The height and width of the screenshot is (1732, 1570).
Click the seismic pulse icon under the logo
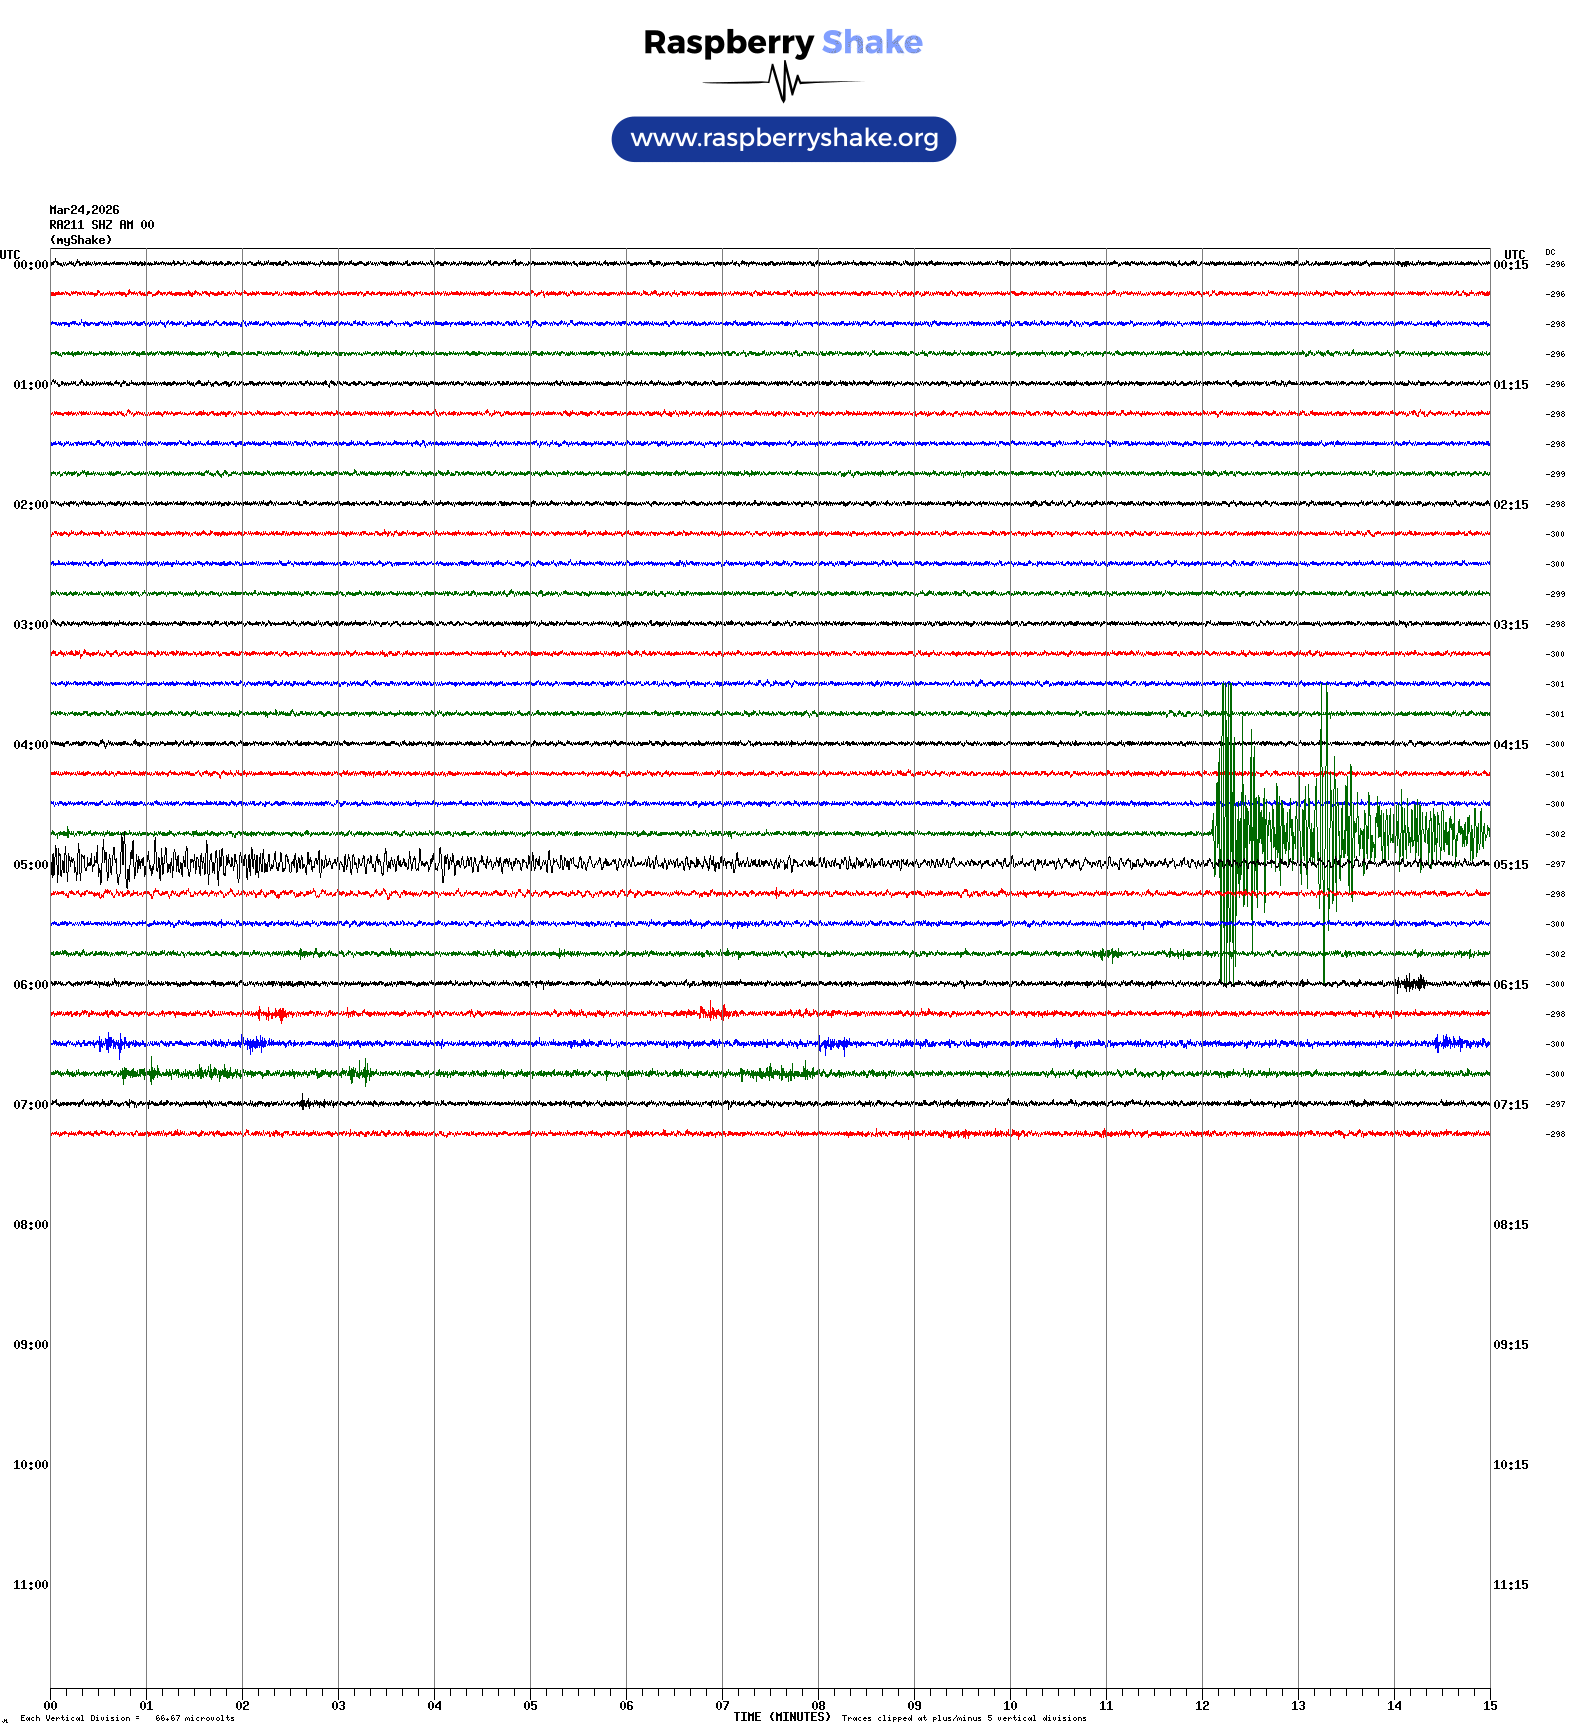point(783,82)
